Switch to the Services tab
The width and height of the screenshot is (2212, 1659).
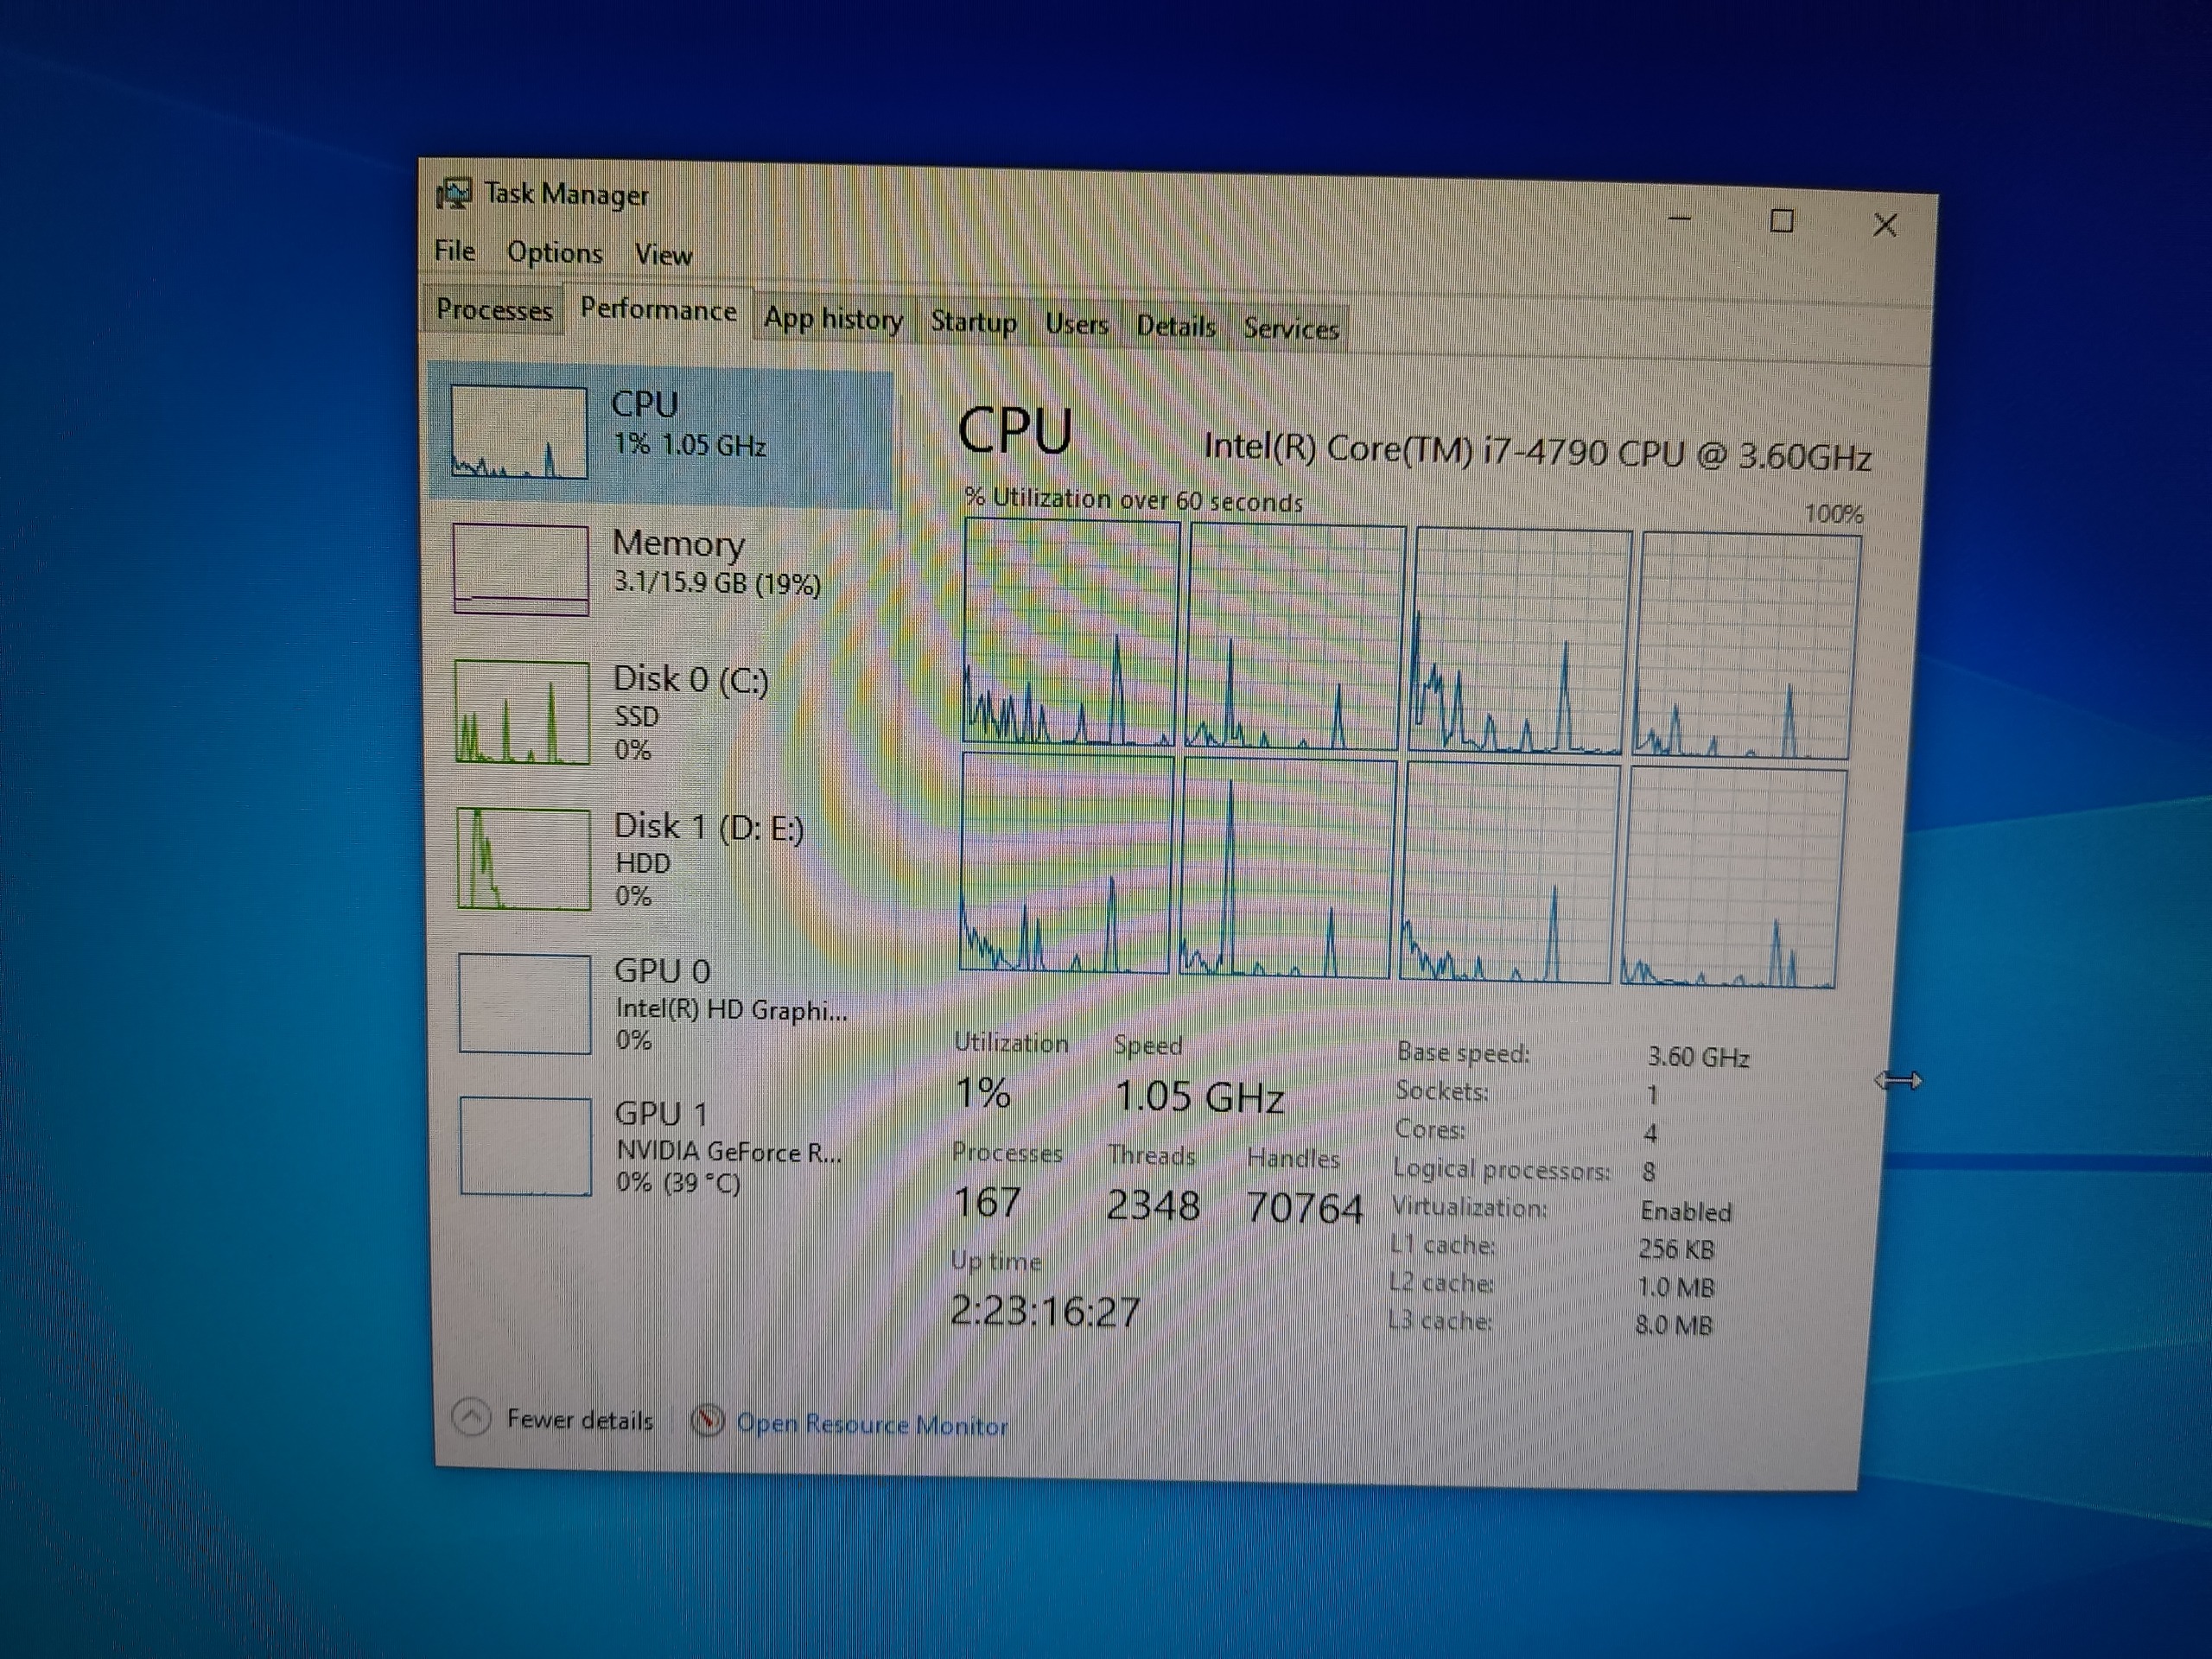tap(1290, 329)
